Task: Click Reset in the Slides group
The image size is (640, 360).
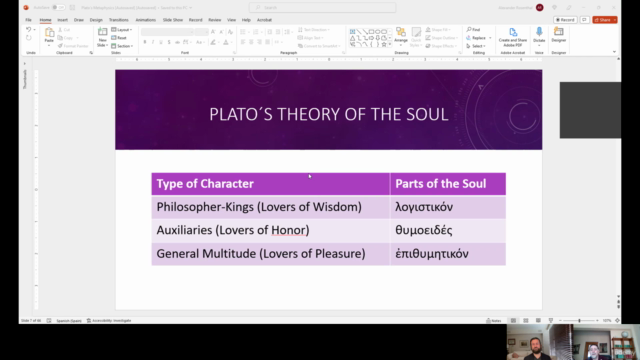Action: pos(119,38)
